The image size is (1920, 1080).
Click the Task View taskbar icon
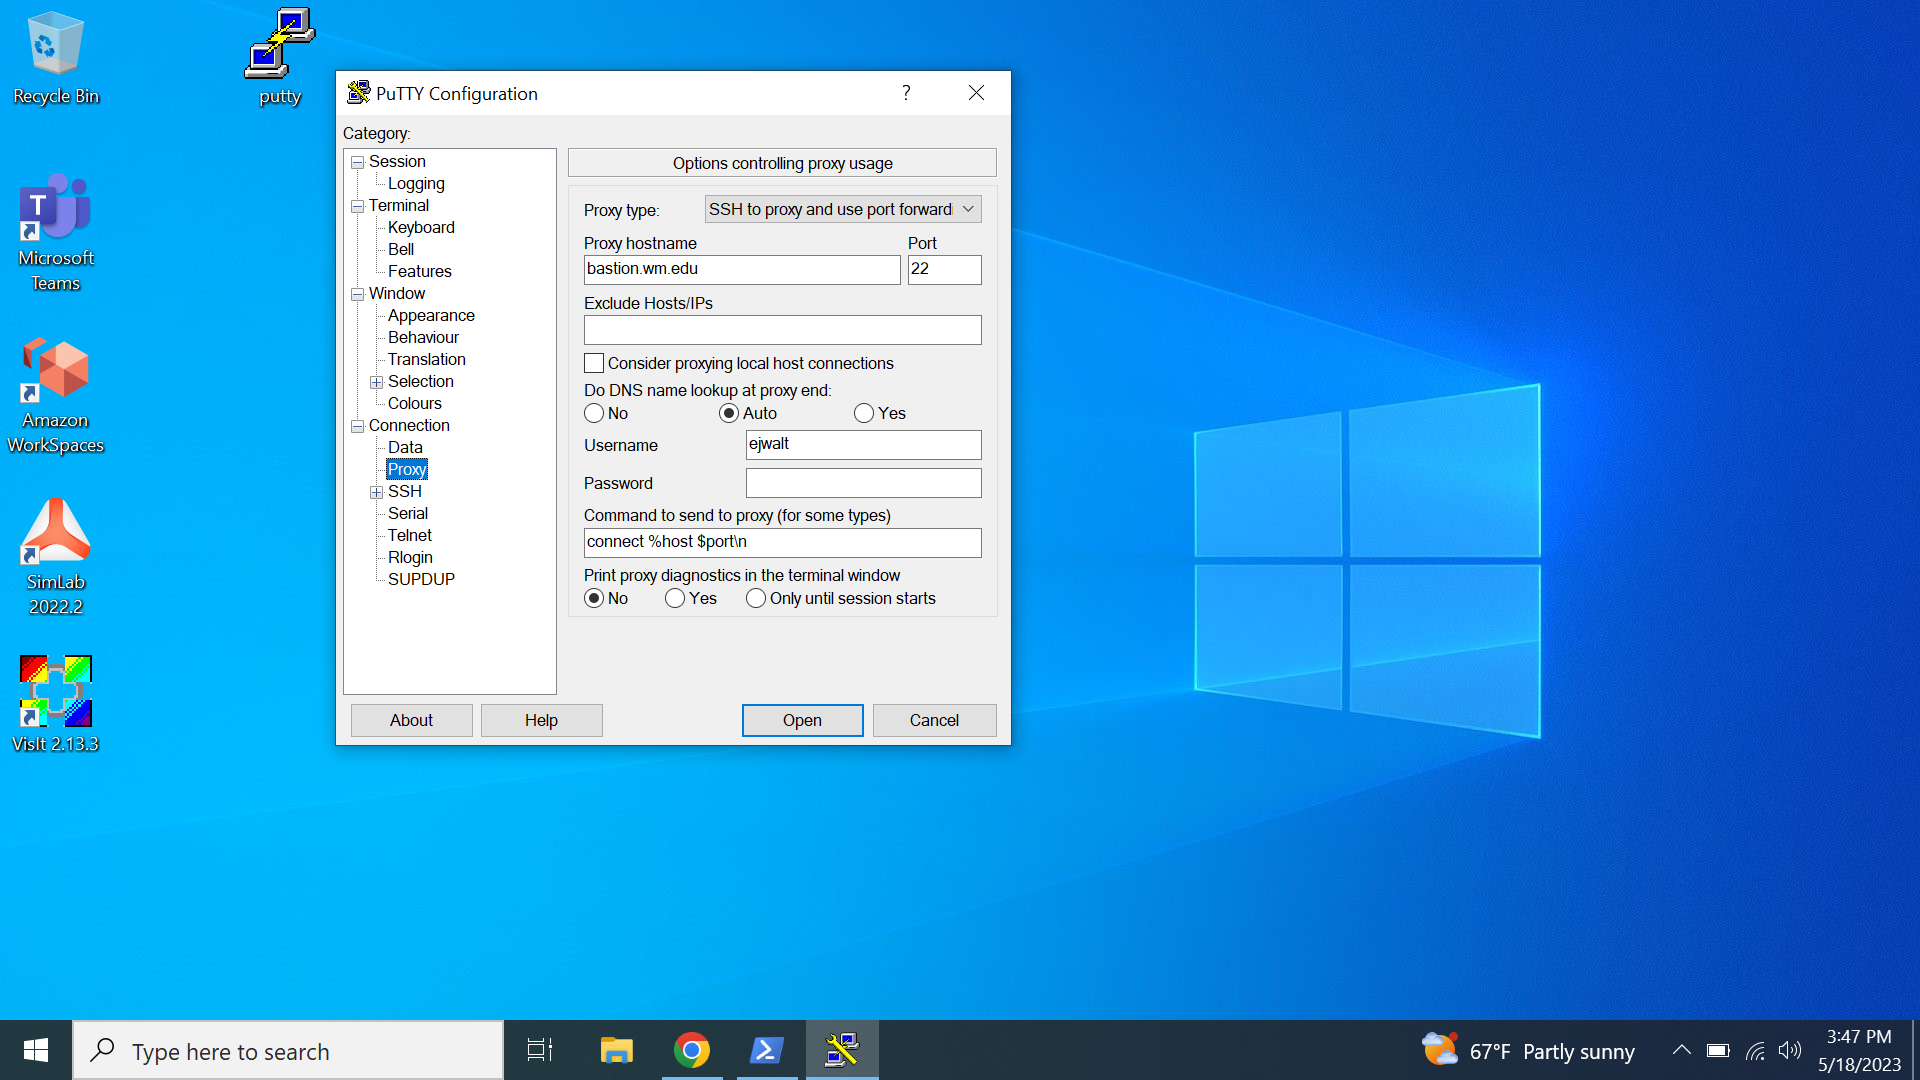tap(540, 1050)
